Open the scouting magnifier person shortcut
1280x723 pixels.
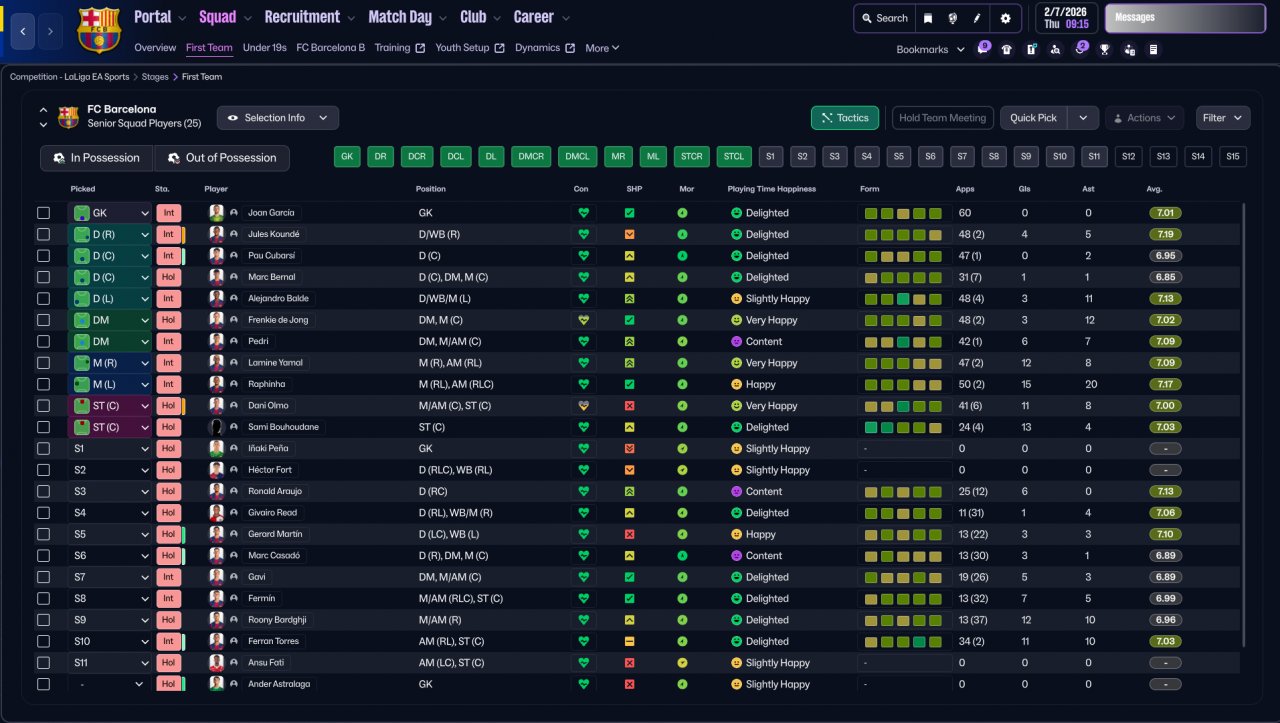(1055, 49)
